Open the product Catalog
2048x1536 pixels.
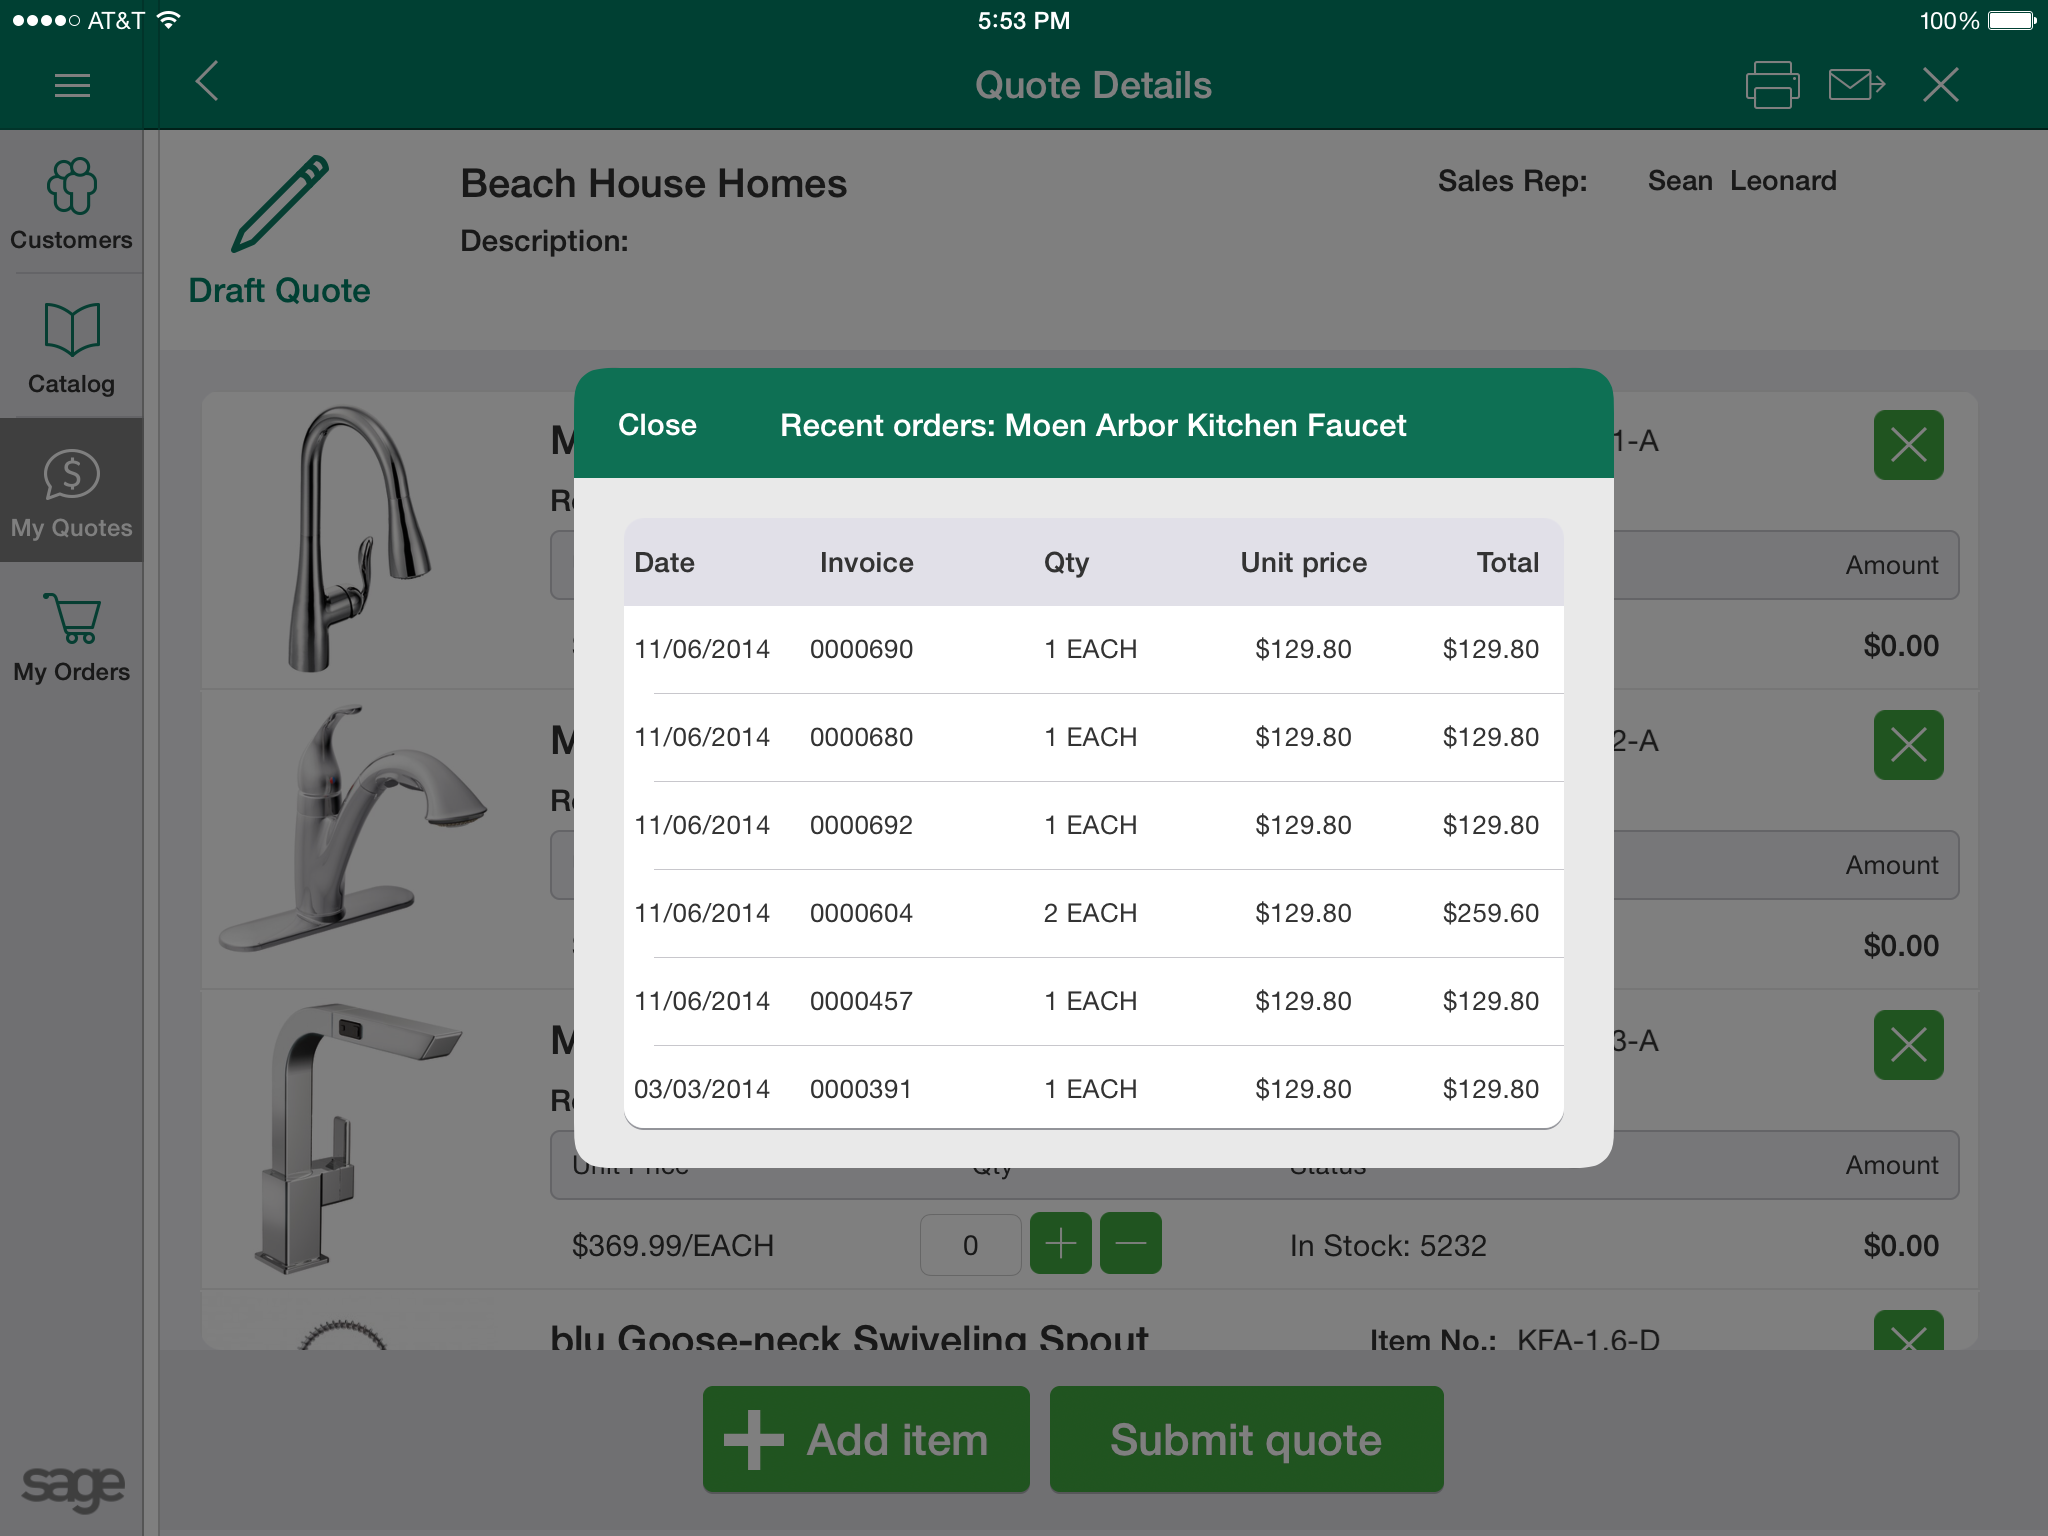click(x=71, y=347)
